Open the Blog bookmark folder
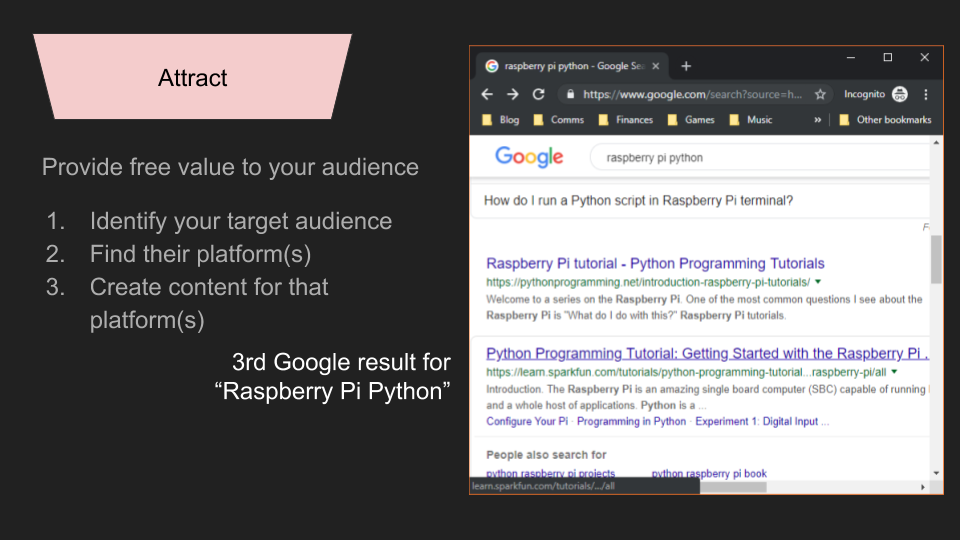The width and height of the screenshot is (960, 540). tap(501, 120)
